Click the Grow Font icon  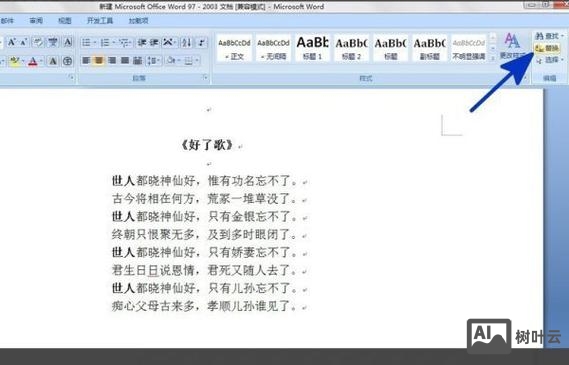point(12,42)
